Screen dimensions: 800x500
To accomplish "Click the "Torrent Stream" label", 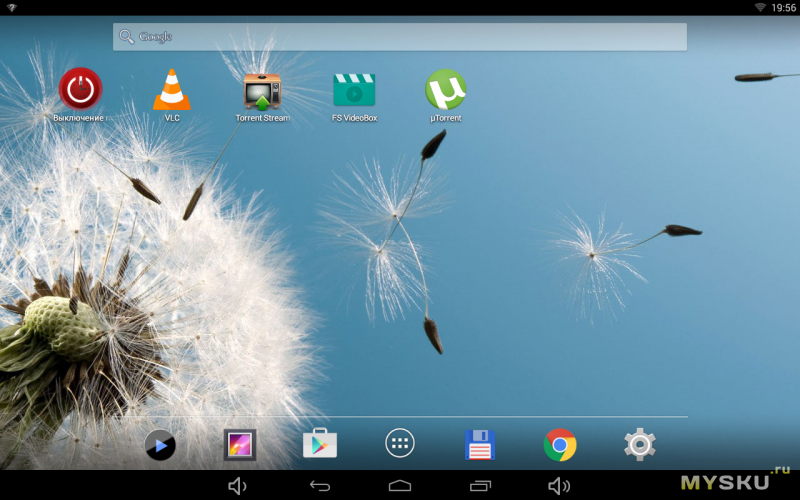I will coord(262,118).
